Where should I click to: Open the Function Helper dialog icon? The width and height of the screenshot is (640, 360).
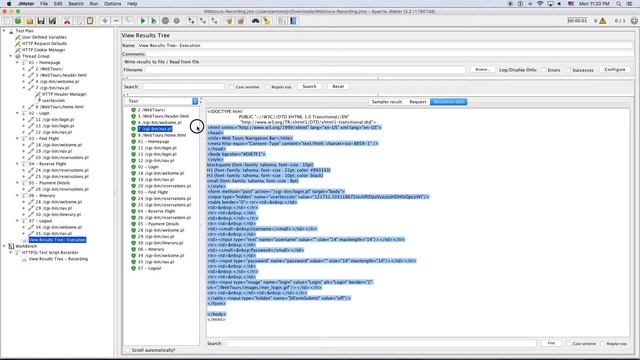pos(282,21)
